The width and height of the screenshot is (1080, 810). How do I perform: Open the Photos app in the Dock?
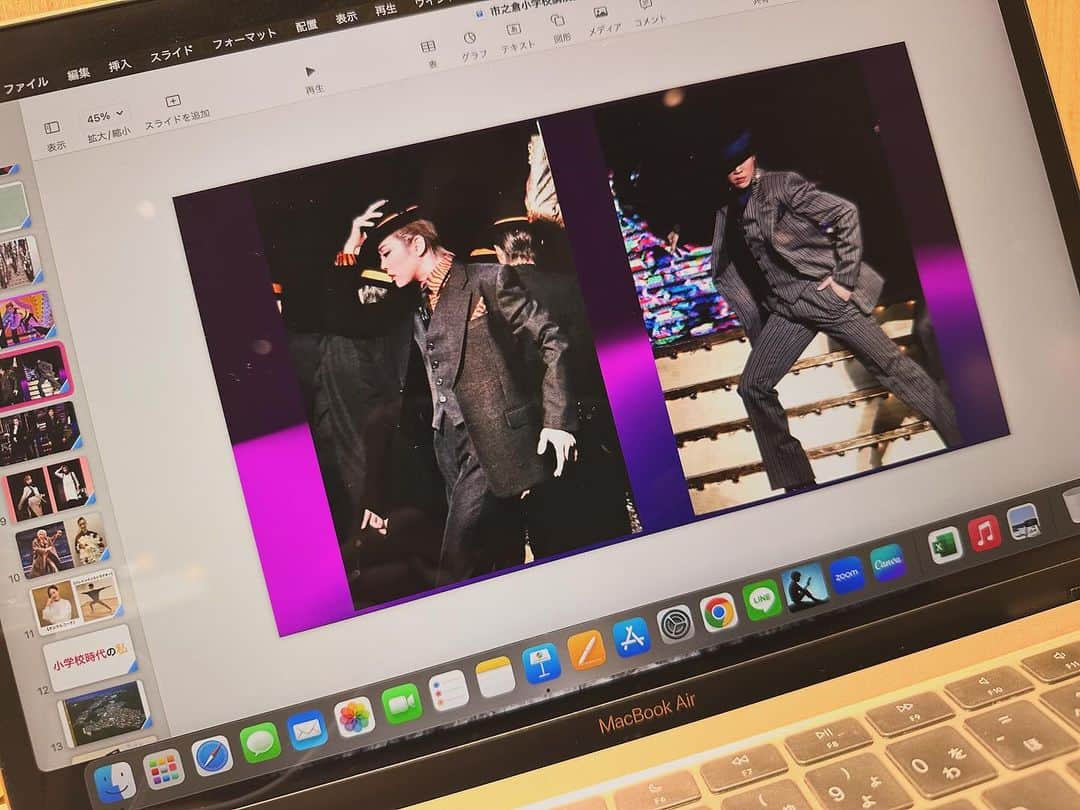354,717
